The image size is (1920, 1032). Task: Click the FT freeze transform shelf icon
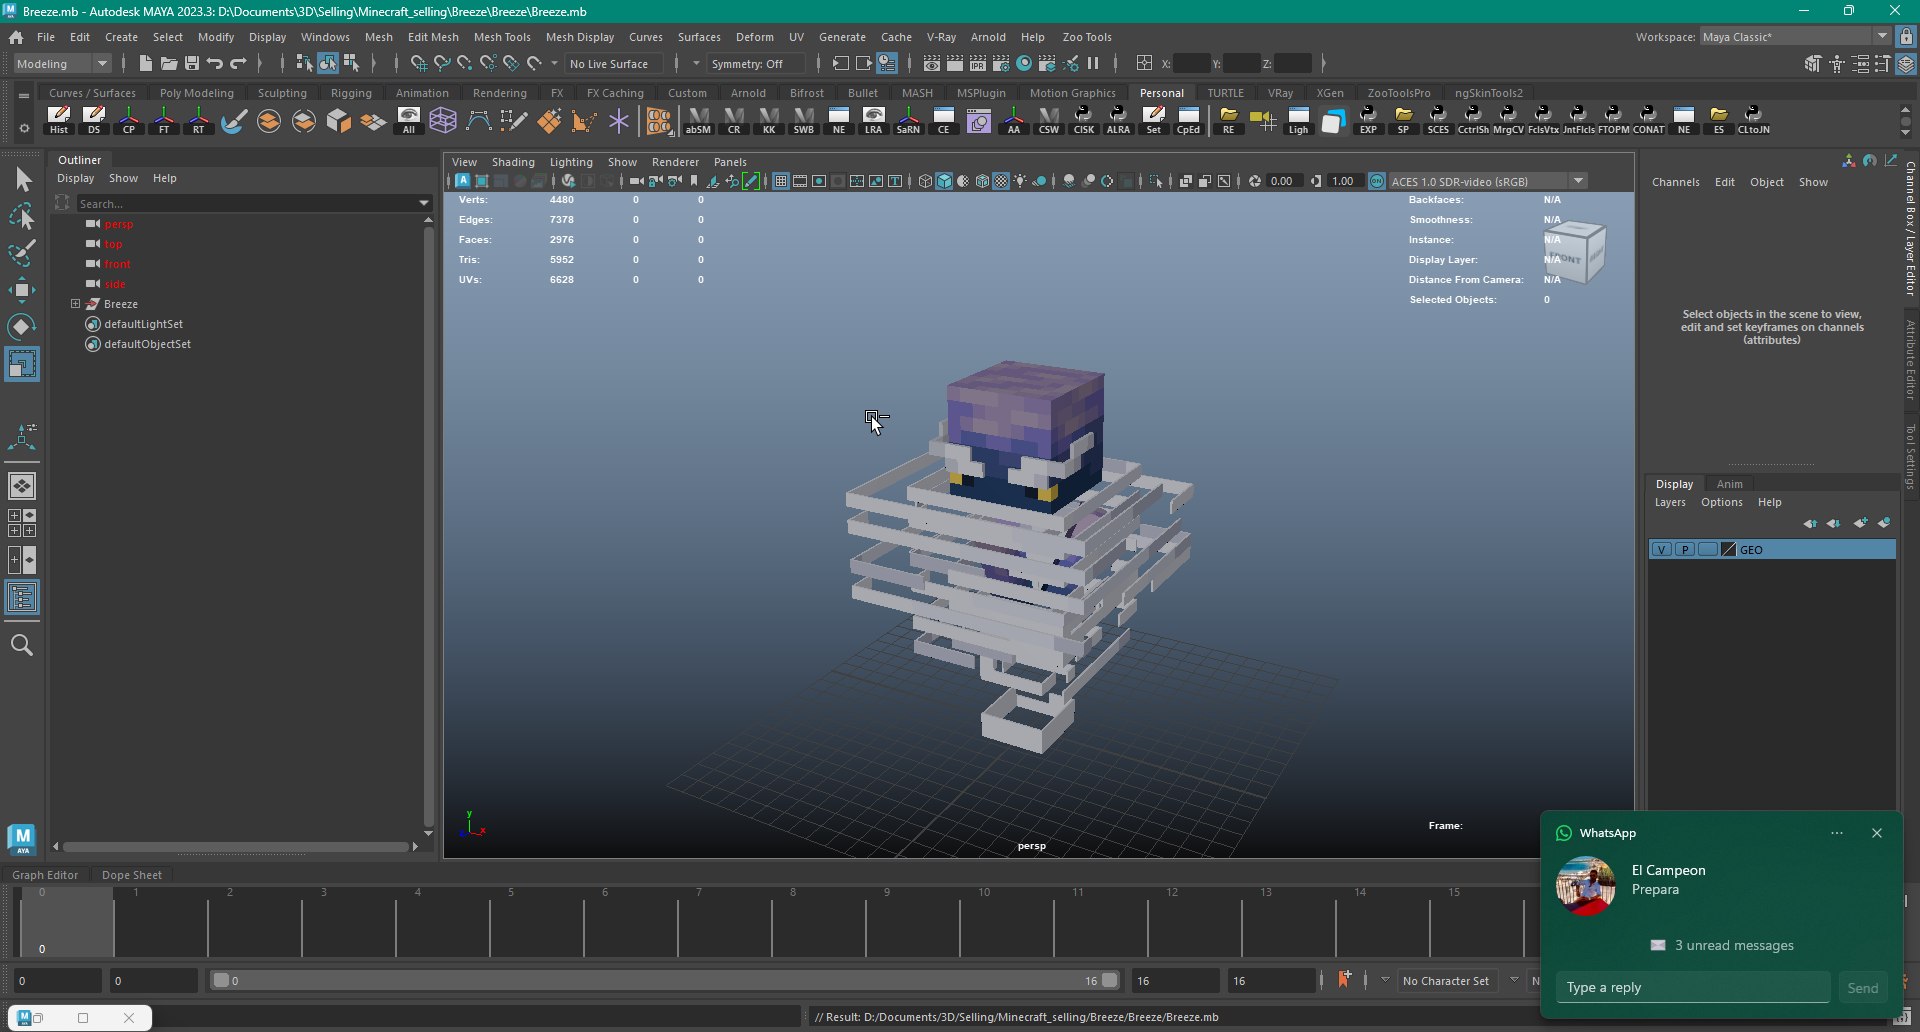164,120
